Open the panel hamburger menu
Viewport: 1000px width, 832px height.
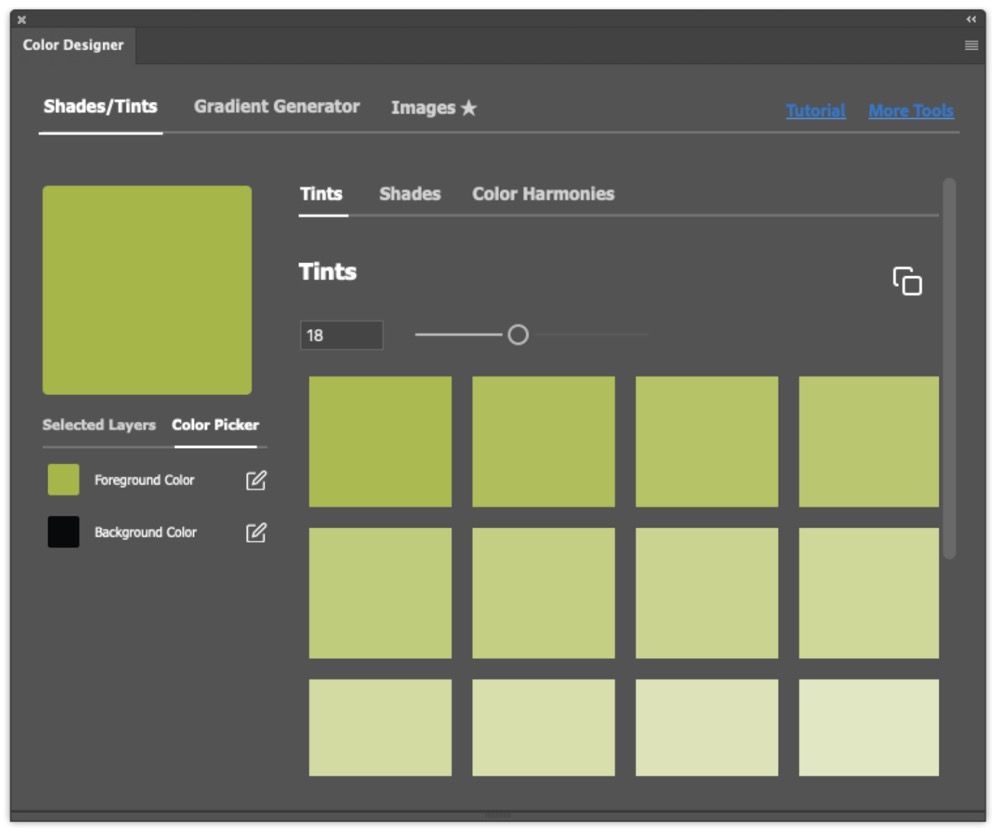[x=971, y=45]
